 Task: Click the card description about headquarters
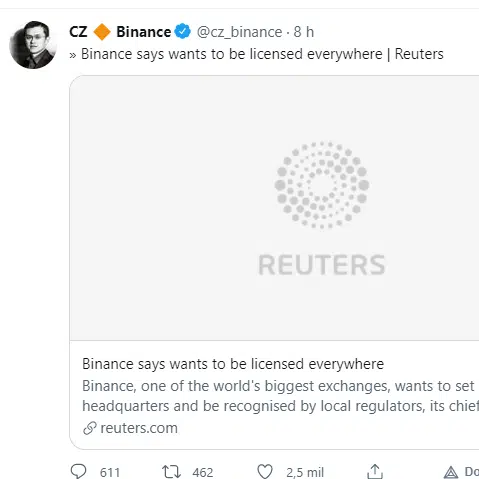pos(280,396)
